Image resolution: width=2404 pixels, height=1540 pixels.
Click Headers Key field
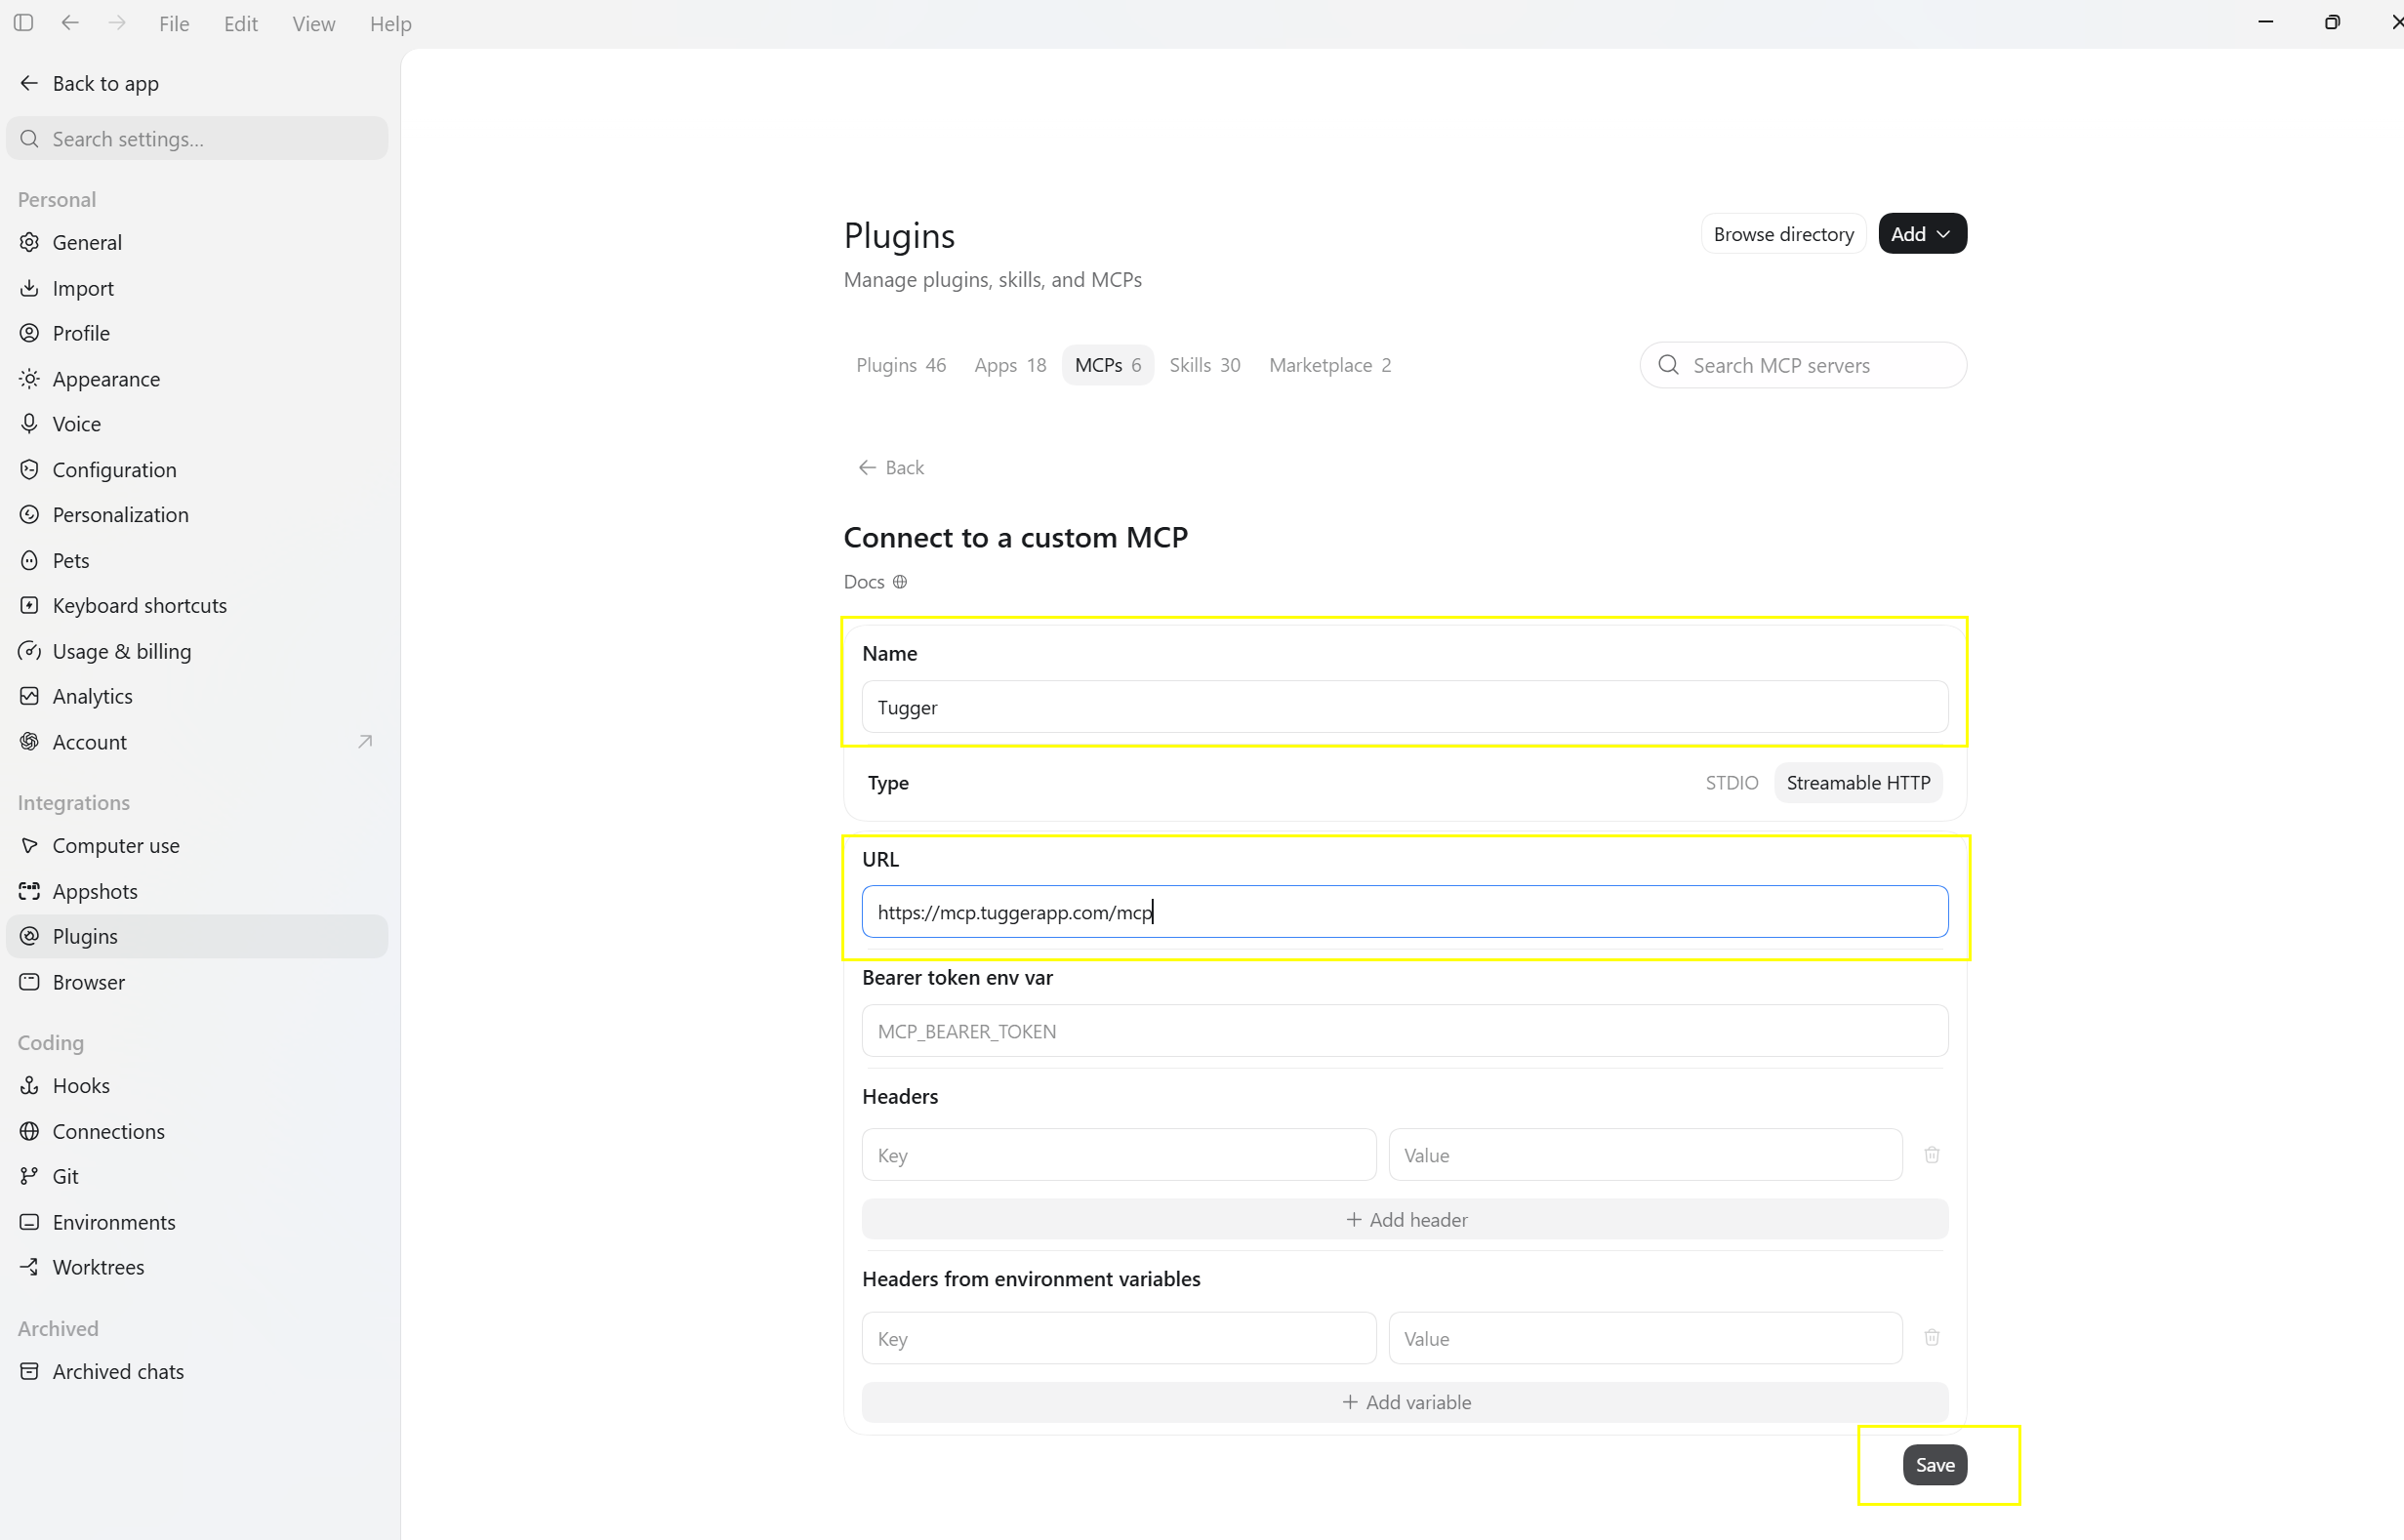[x=1118, y=1155]
